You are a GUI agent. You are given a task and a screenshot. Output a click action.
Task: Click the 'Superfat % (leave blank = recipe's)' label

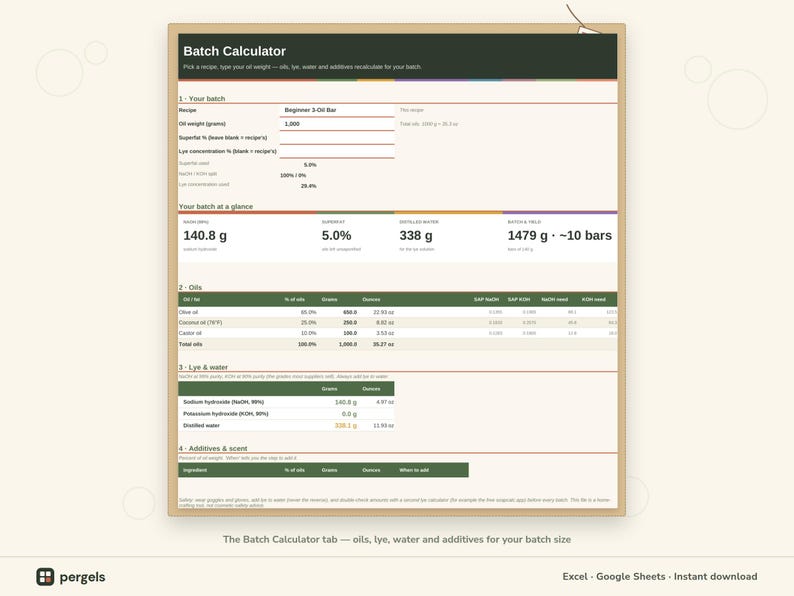223,137
